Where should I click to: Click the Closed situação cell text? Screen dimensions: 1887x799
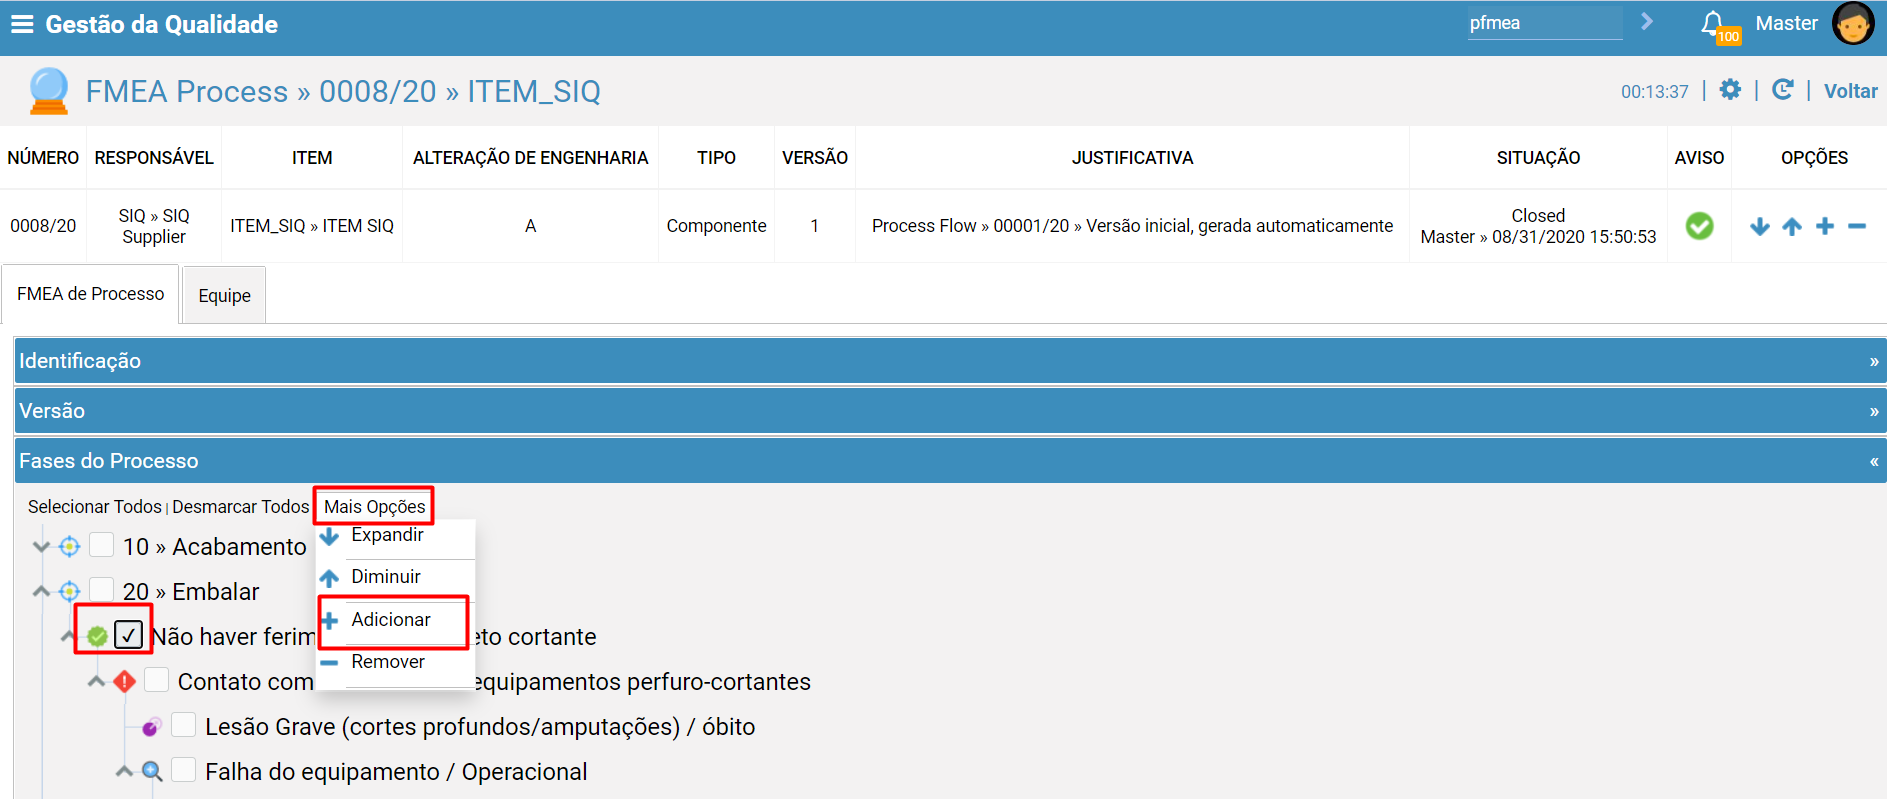(1538, 216)
